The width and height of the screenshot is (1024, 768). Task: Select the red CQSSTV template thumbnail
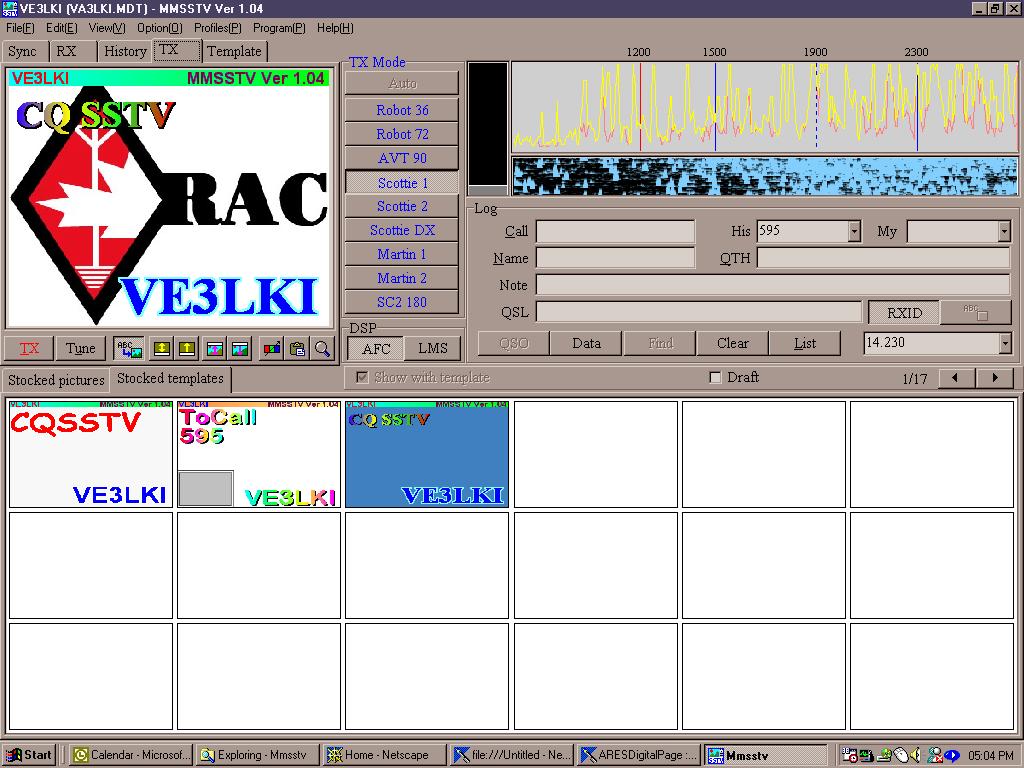coord(91,454)
